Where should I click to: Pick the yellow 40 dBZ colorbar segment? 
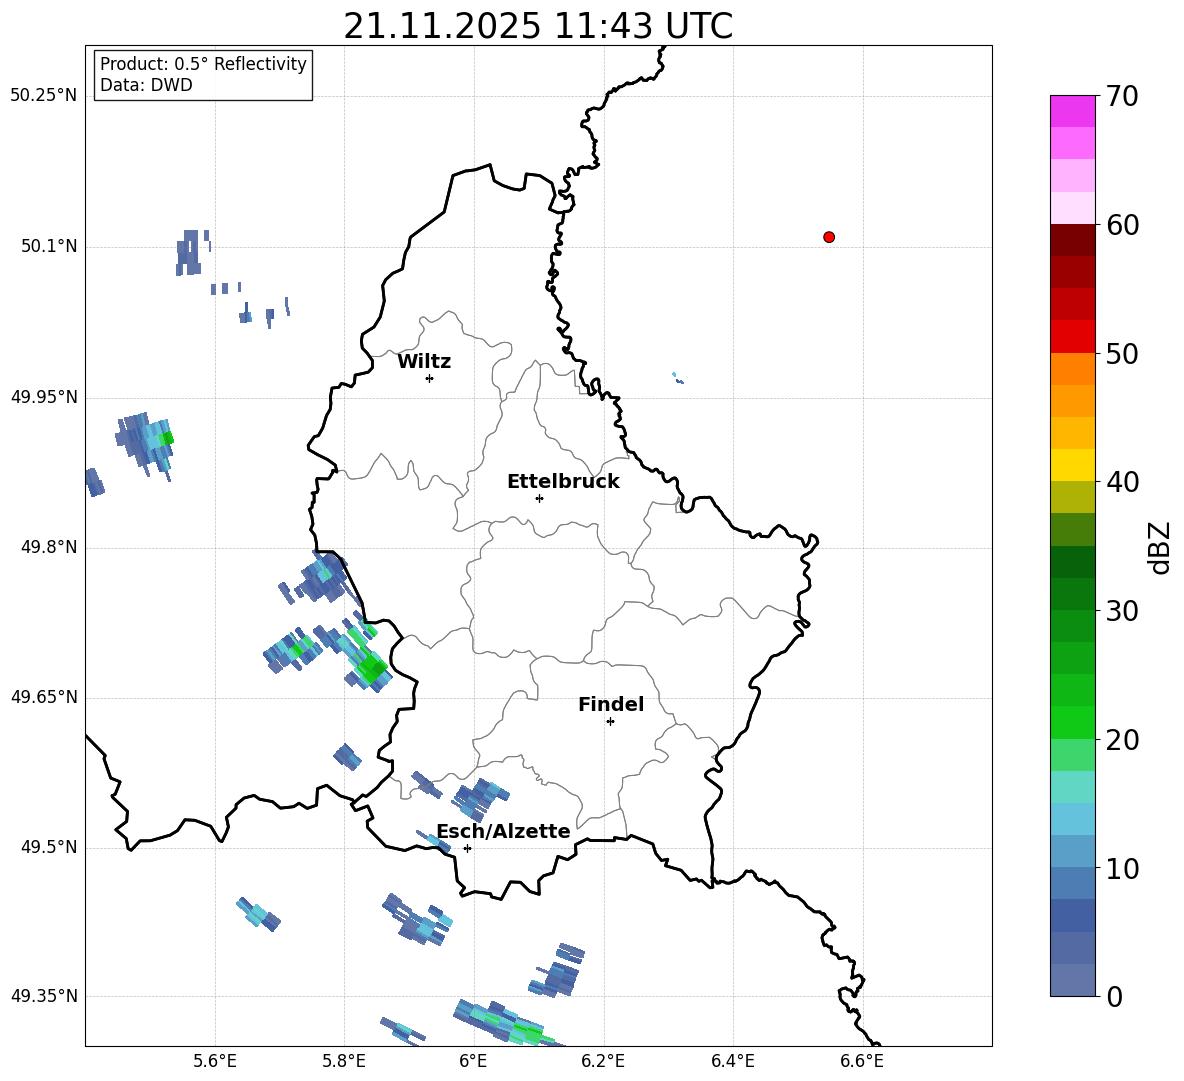(1072, 465)
